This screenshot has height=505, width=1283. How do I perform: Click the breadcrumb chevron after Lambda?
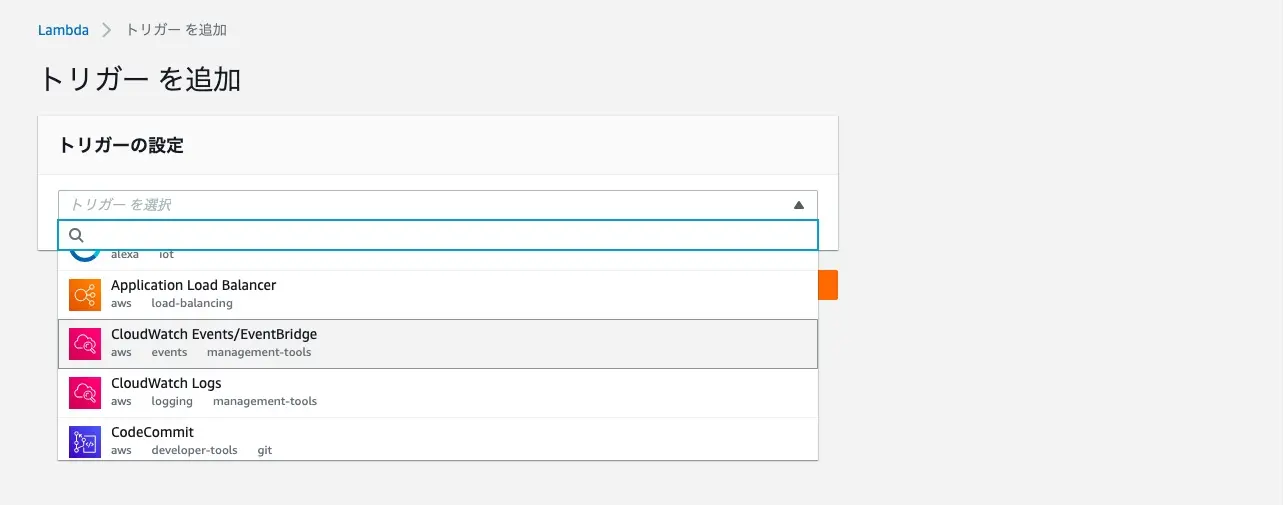pyautogui.click(x=107, y=30)
